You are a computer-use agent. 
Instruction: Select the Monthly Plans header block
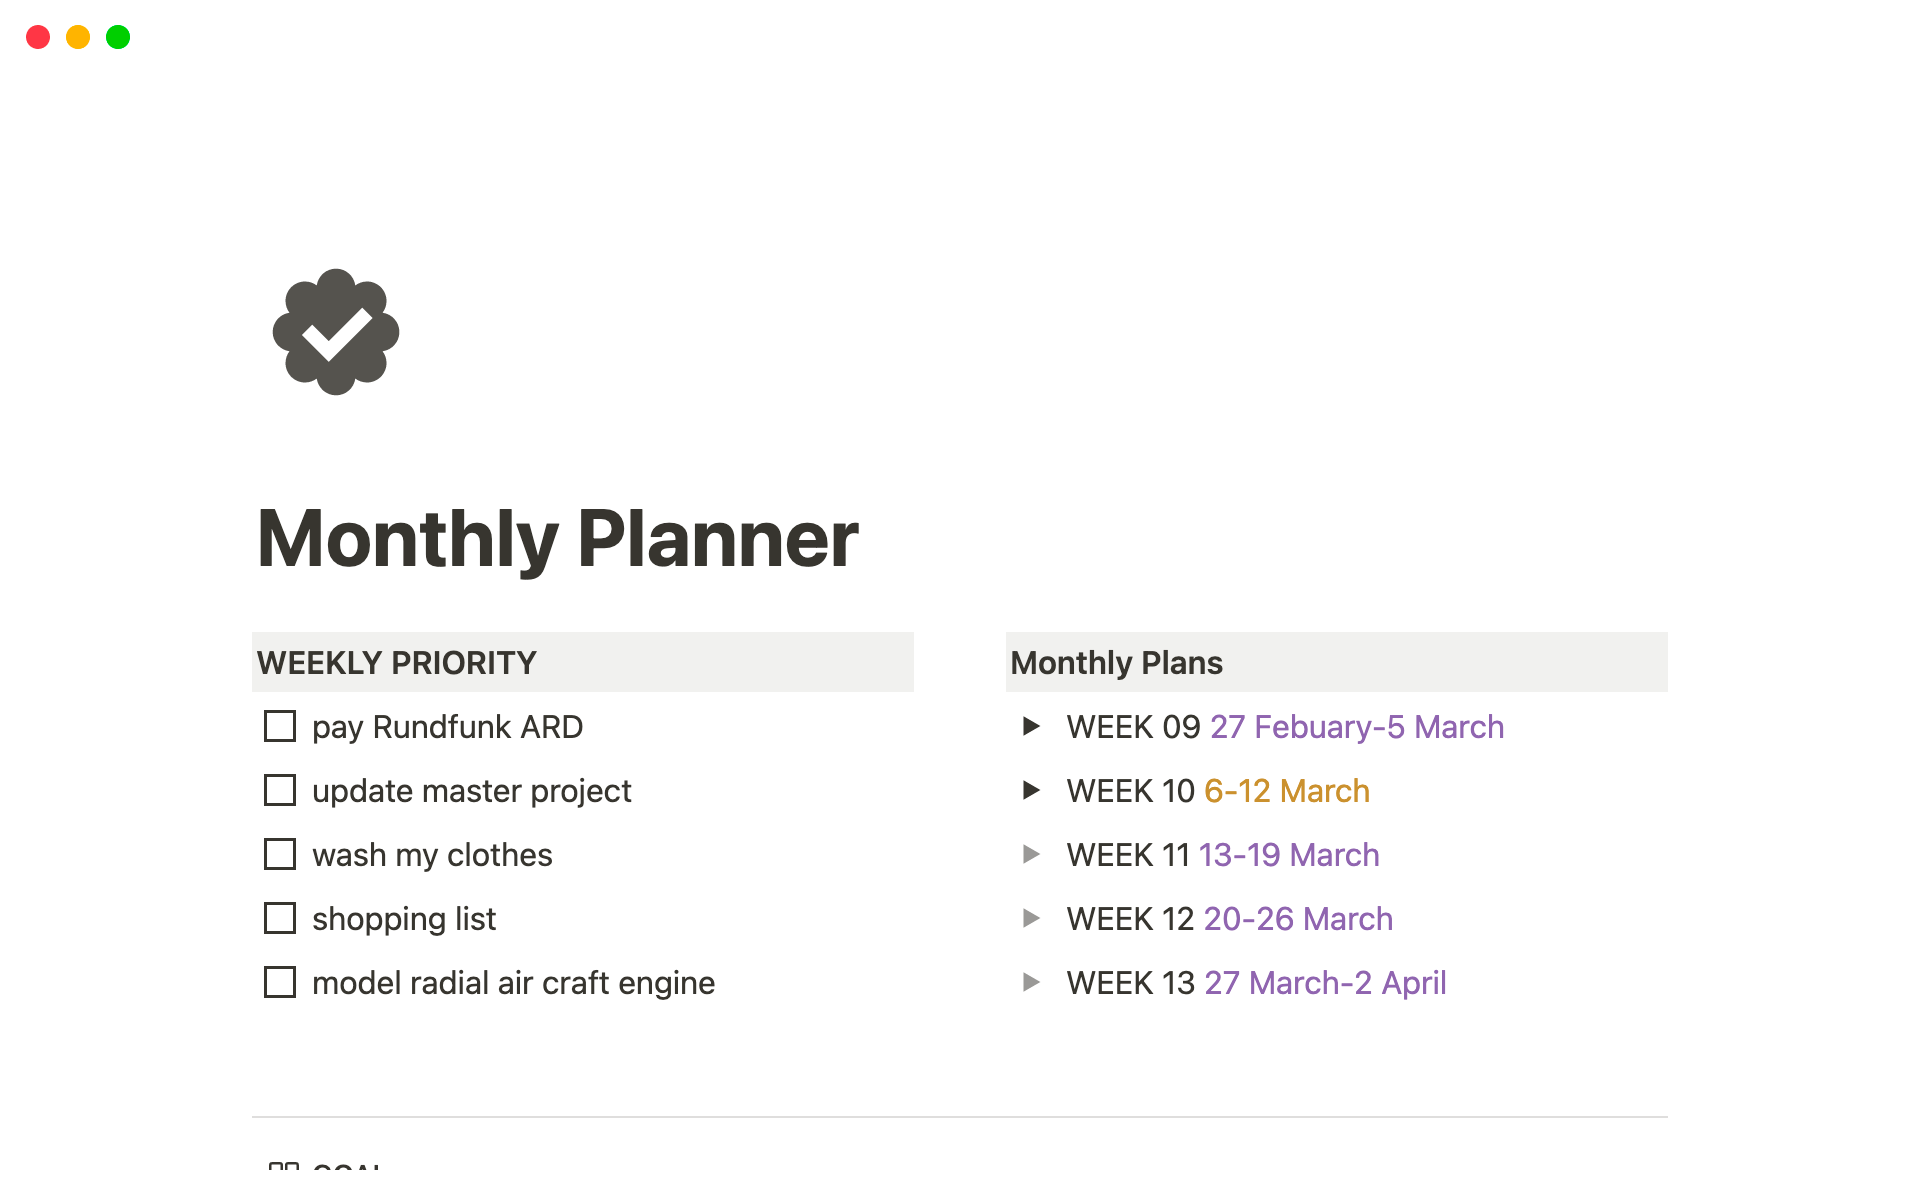[x=1115, y=662]
